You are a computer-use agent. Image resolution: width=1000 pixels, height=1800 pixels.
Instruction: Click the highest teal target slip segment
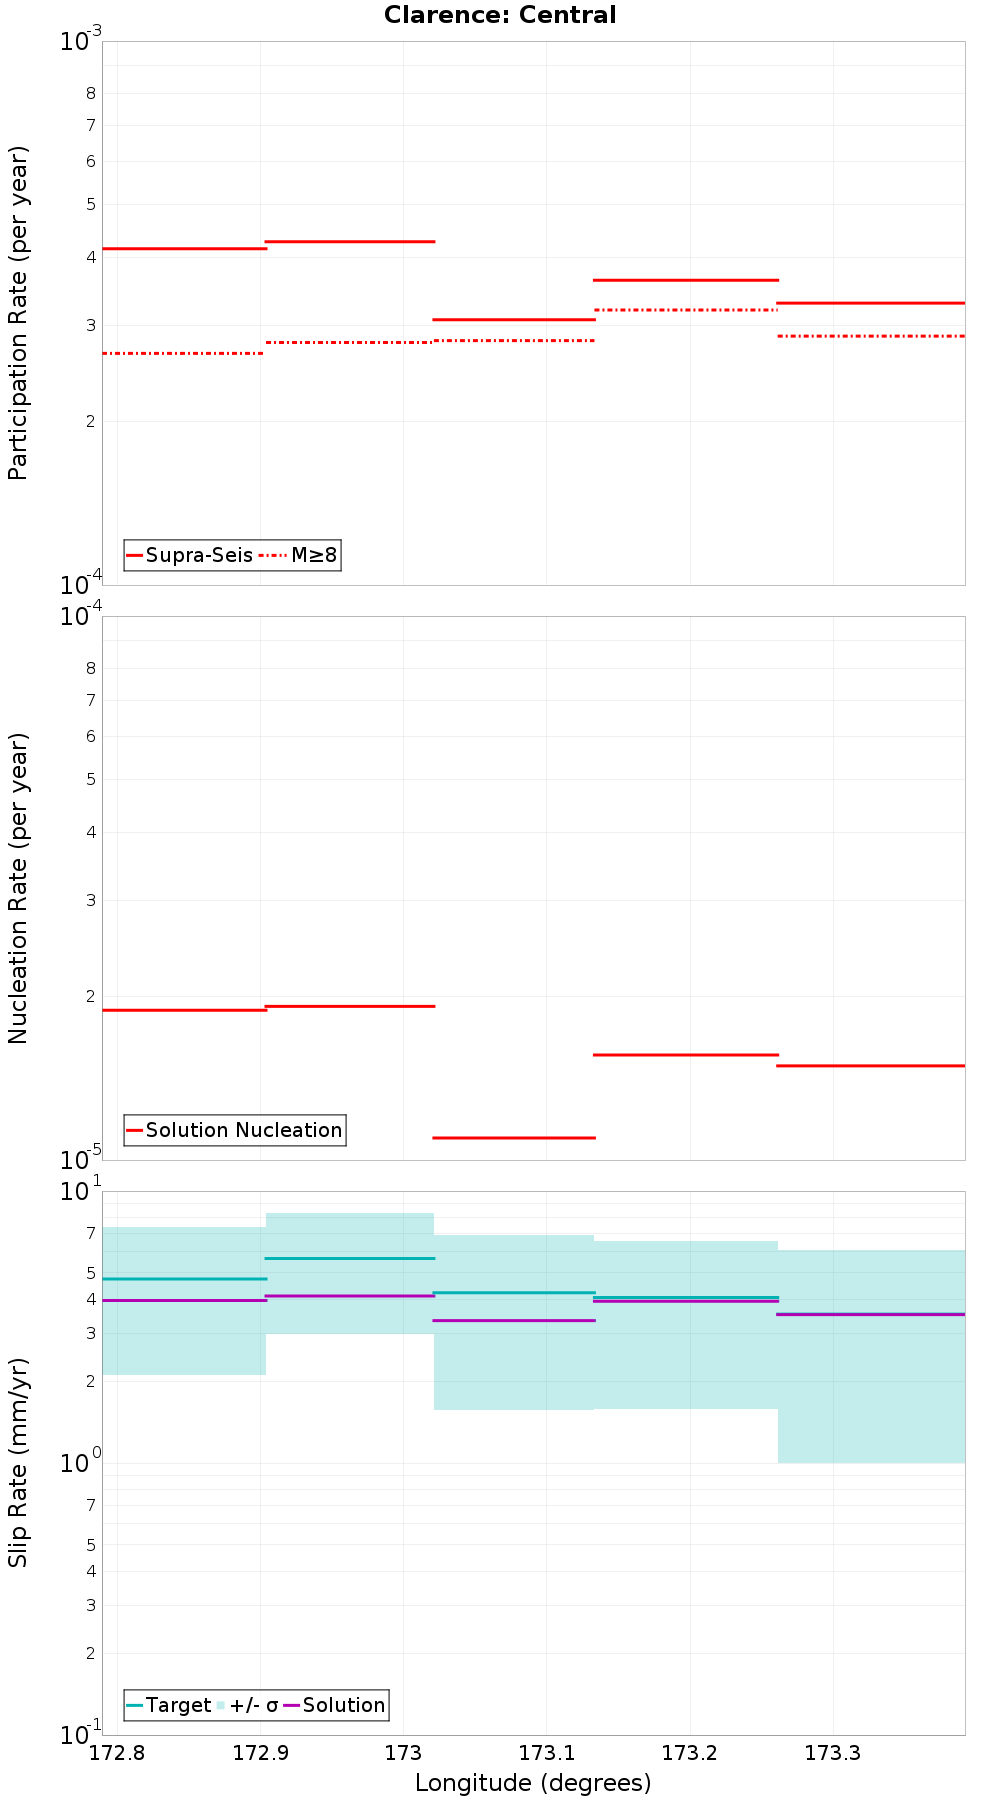[x=350, y=1258]
